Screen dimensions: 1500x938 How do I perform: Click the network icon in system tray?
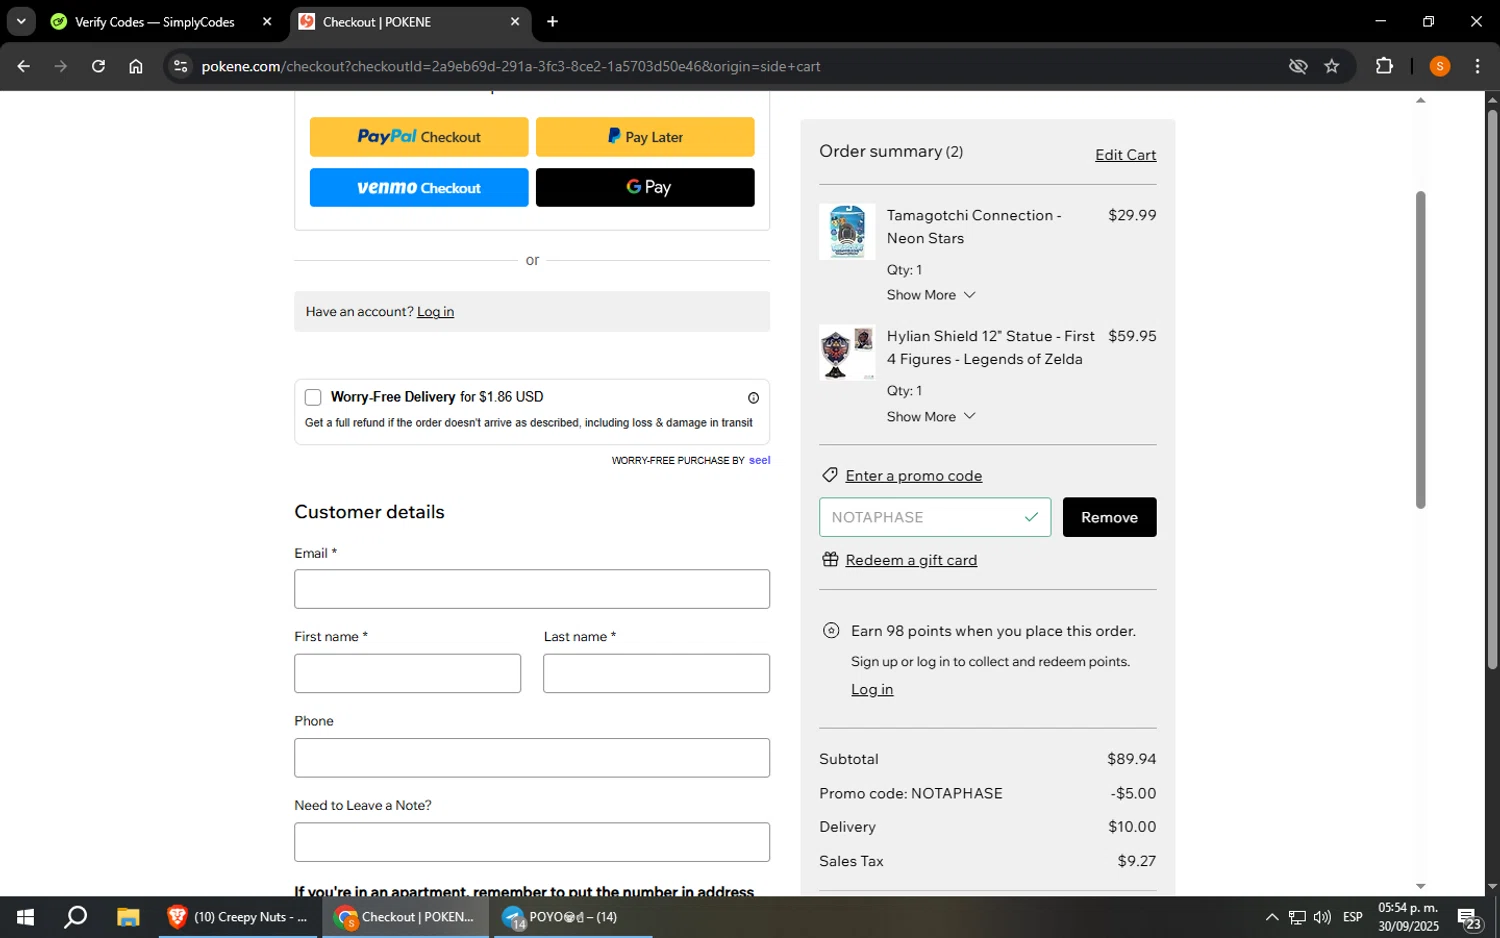(1297, 917)
